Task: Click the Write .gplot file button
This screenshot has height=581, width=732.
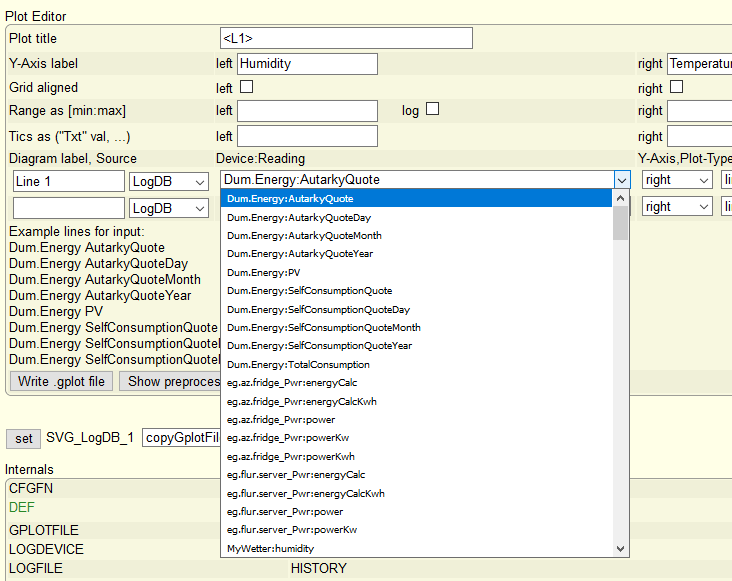Action: pyautogui.click(x=61, y=381)
